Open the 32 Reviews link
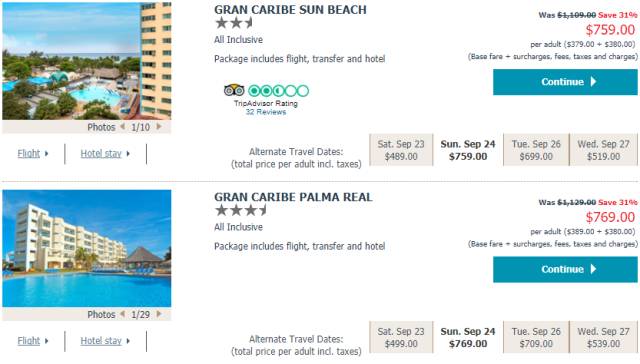Viewport: 640px width, 364px height. point(266,112)
